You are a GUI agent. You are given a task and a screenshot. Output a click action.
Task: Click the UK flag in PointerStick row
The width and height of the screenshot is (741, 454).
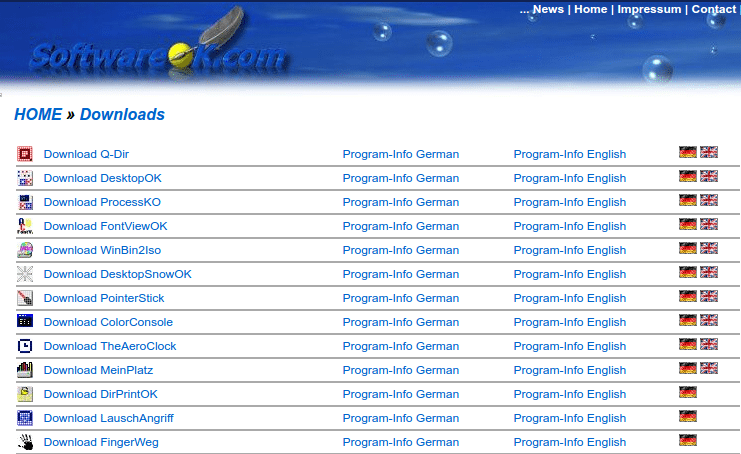tap(709, 296)
